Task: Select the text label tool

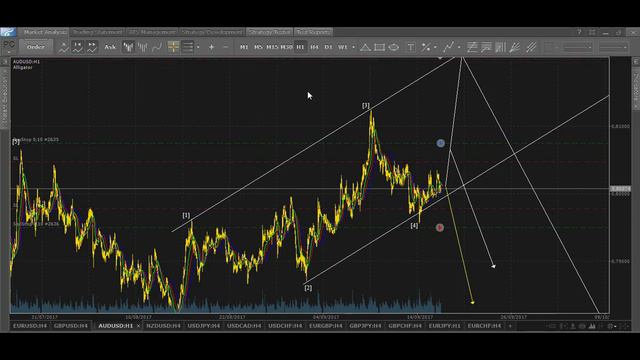Action: coord(411,47)
